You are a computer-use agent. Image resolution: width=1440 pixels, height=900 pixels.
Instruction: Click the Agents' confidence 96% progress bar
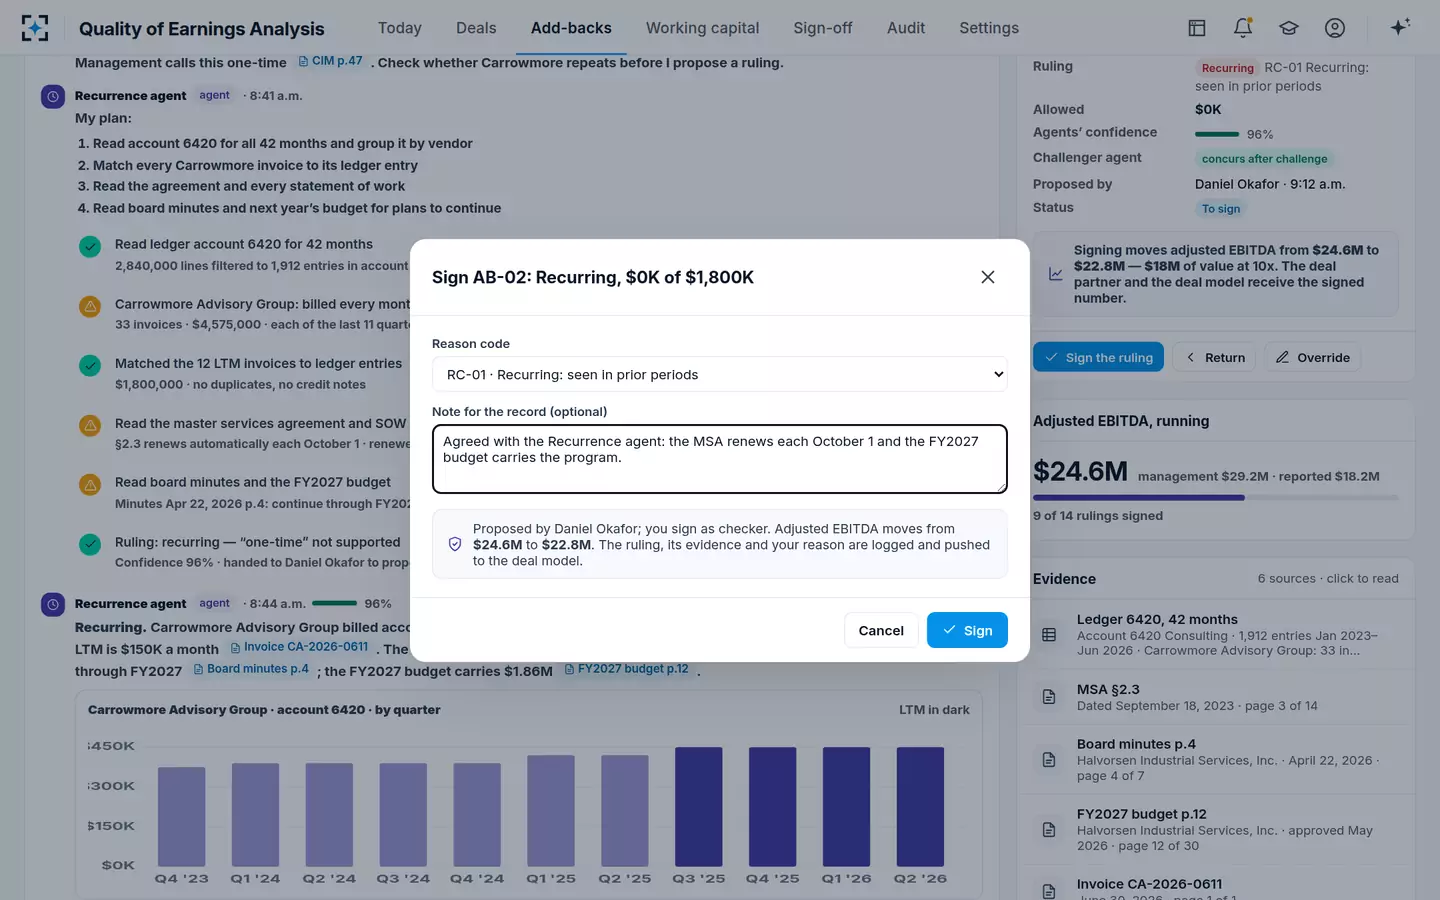point(1217,134)
